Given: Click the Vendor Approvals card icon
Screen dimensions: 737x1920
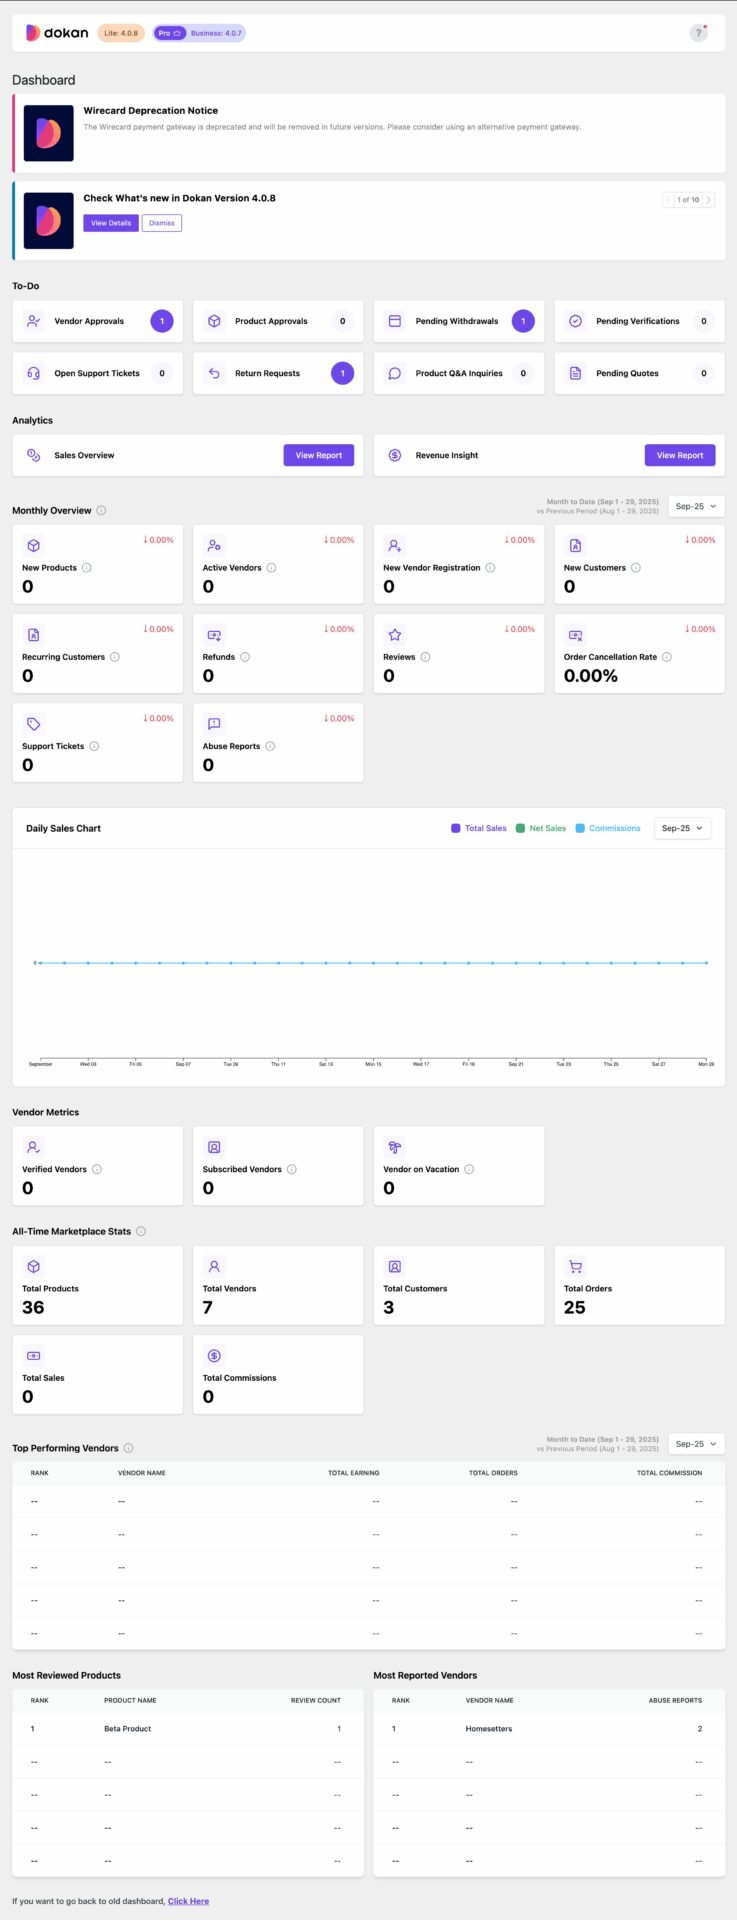Looking at the screenshot, I should coord(34,321).
